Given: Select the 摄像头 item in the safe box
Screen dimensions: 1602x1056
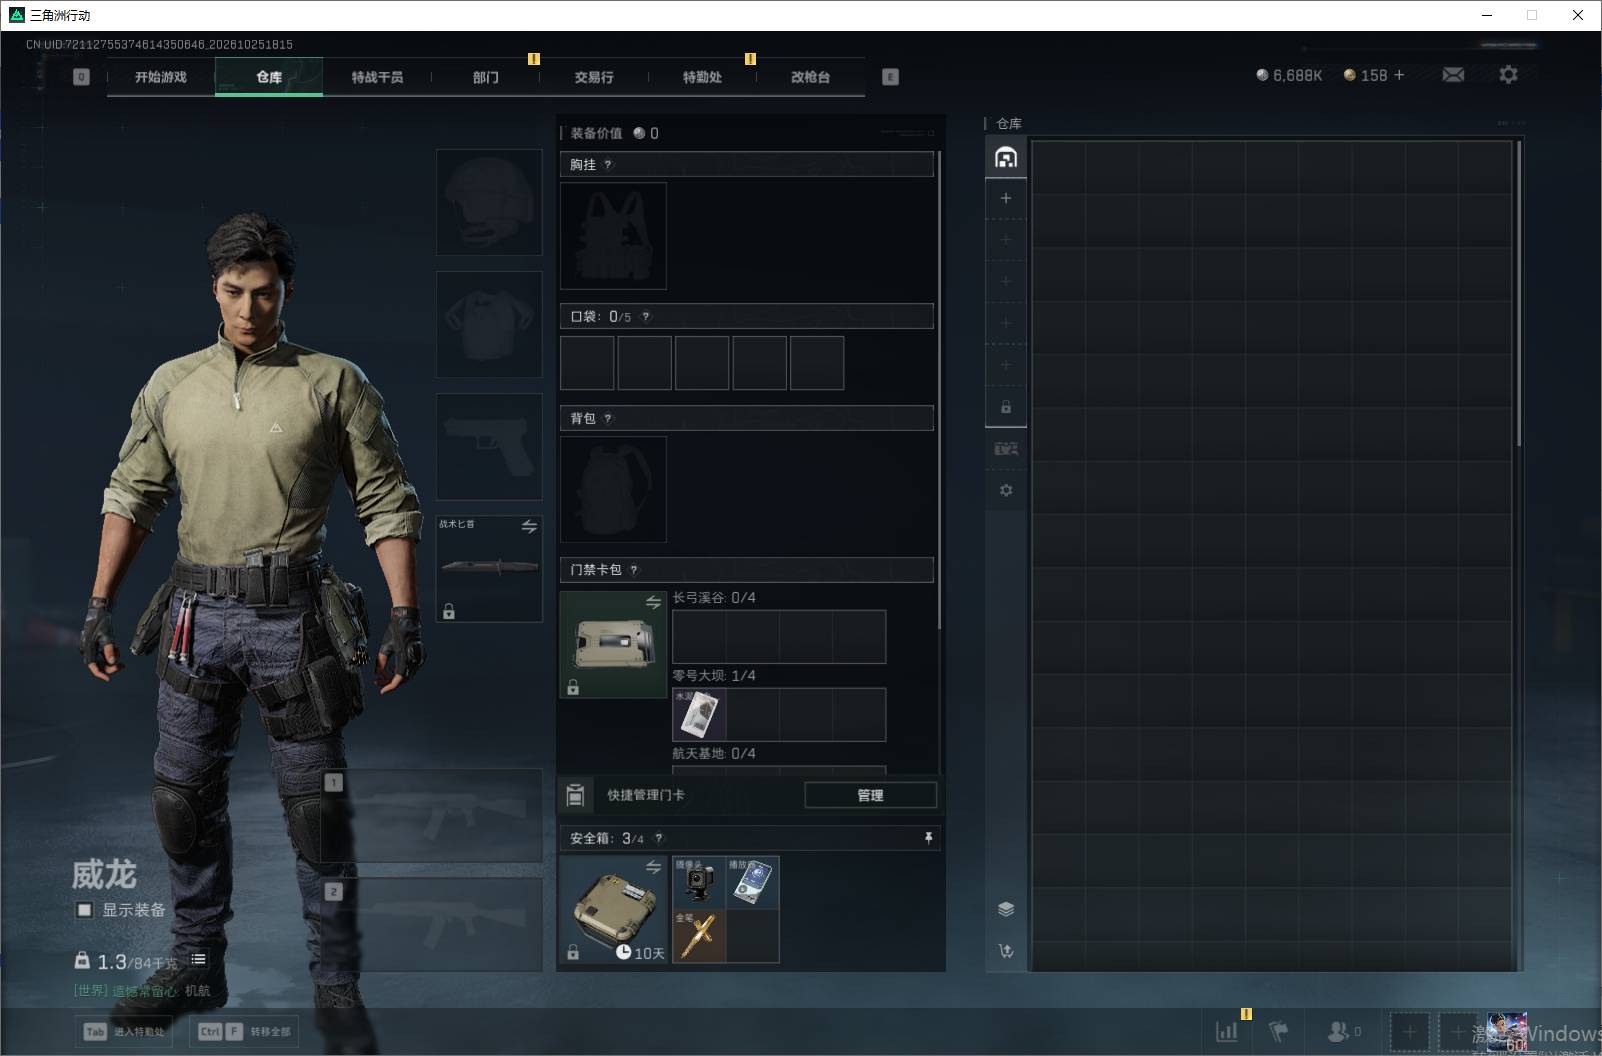Looking at the screenshot, I should click(699, 883).
